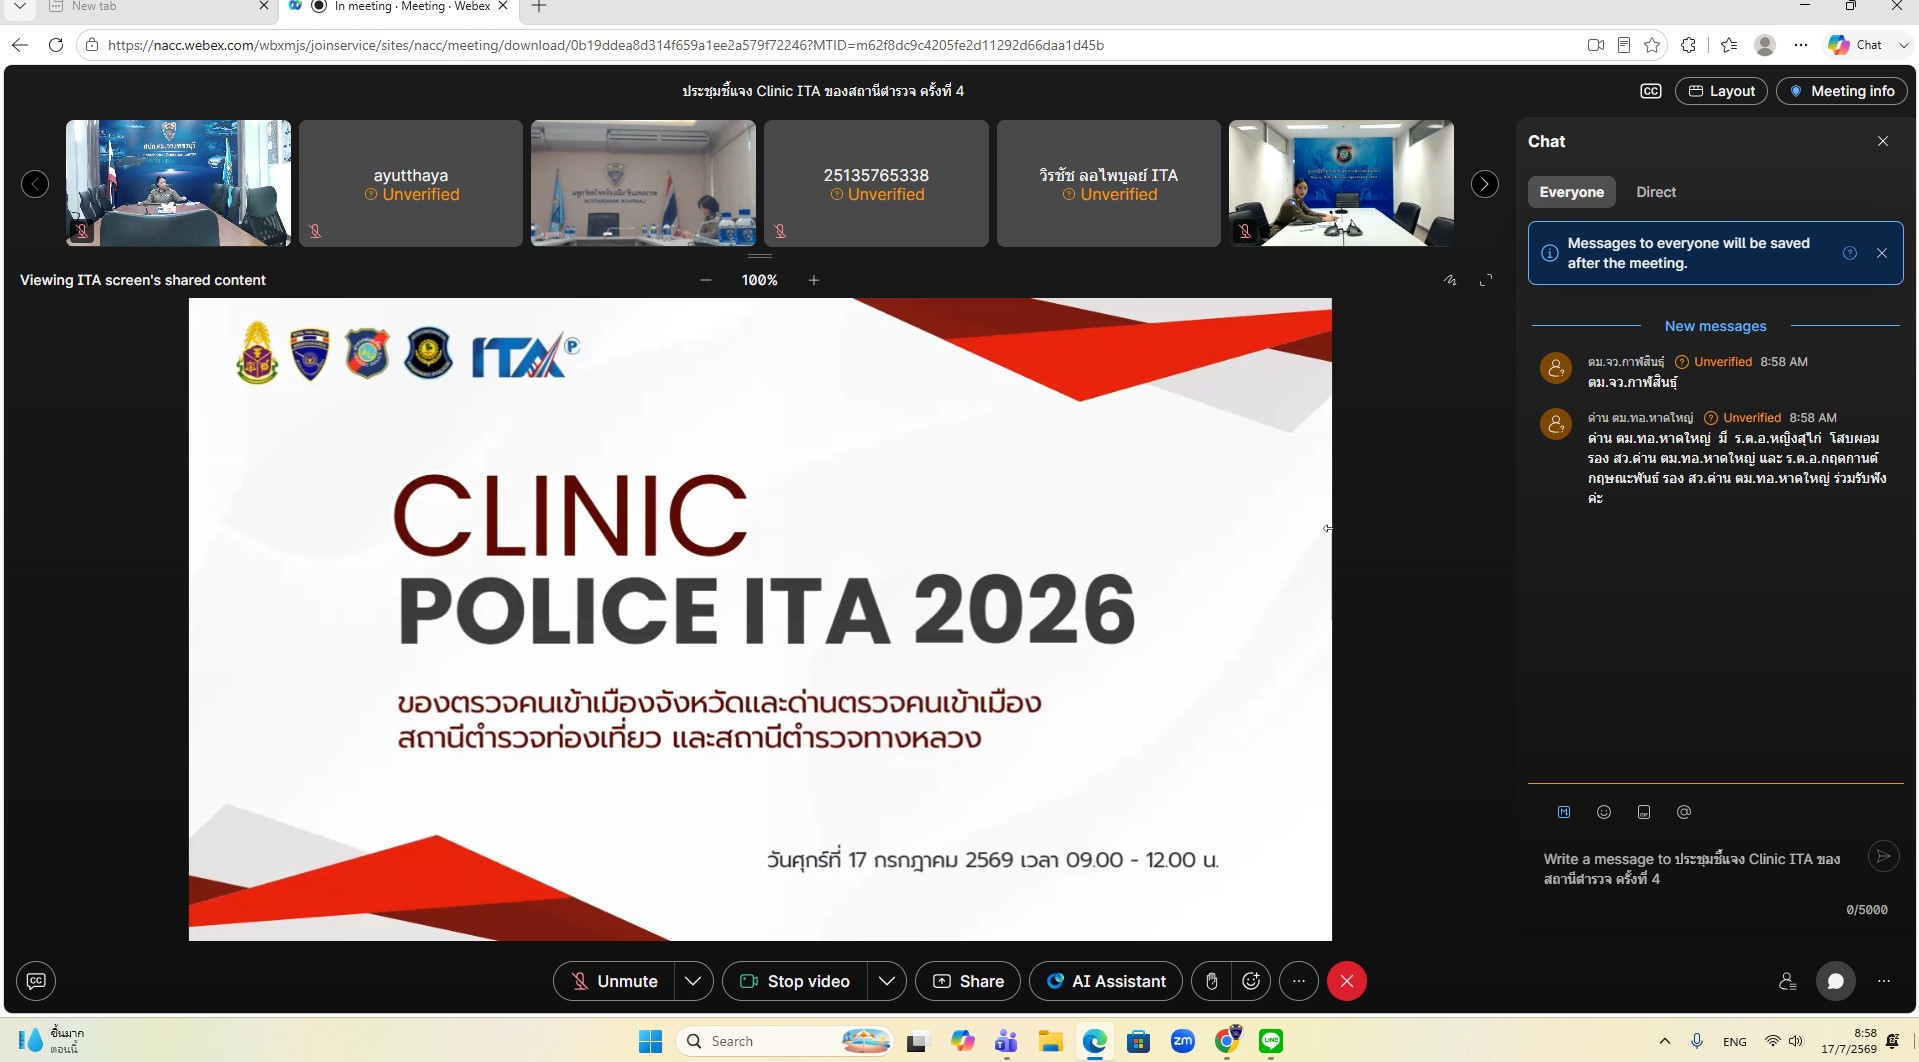This screenshot has height=1062, width=1919.
Task: Expand video options arrow beside Stop video
Action: point(886,981)
